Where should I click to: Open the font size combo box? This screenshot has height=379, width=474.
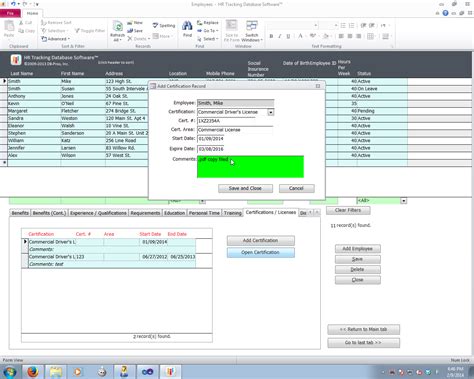[329, 25]
